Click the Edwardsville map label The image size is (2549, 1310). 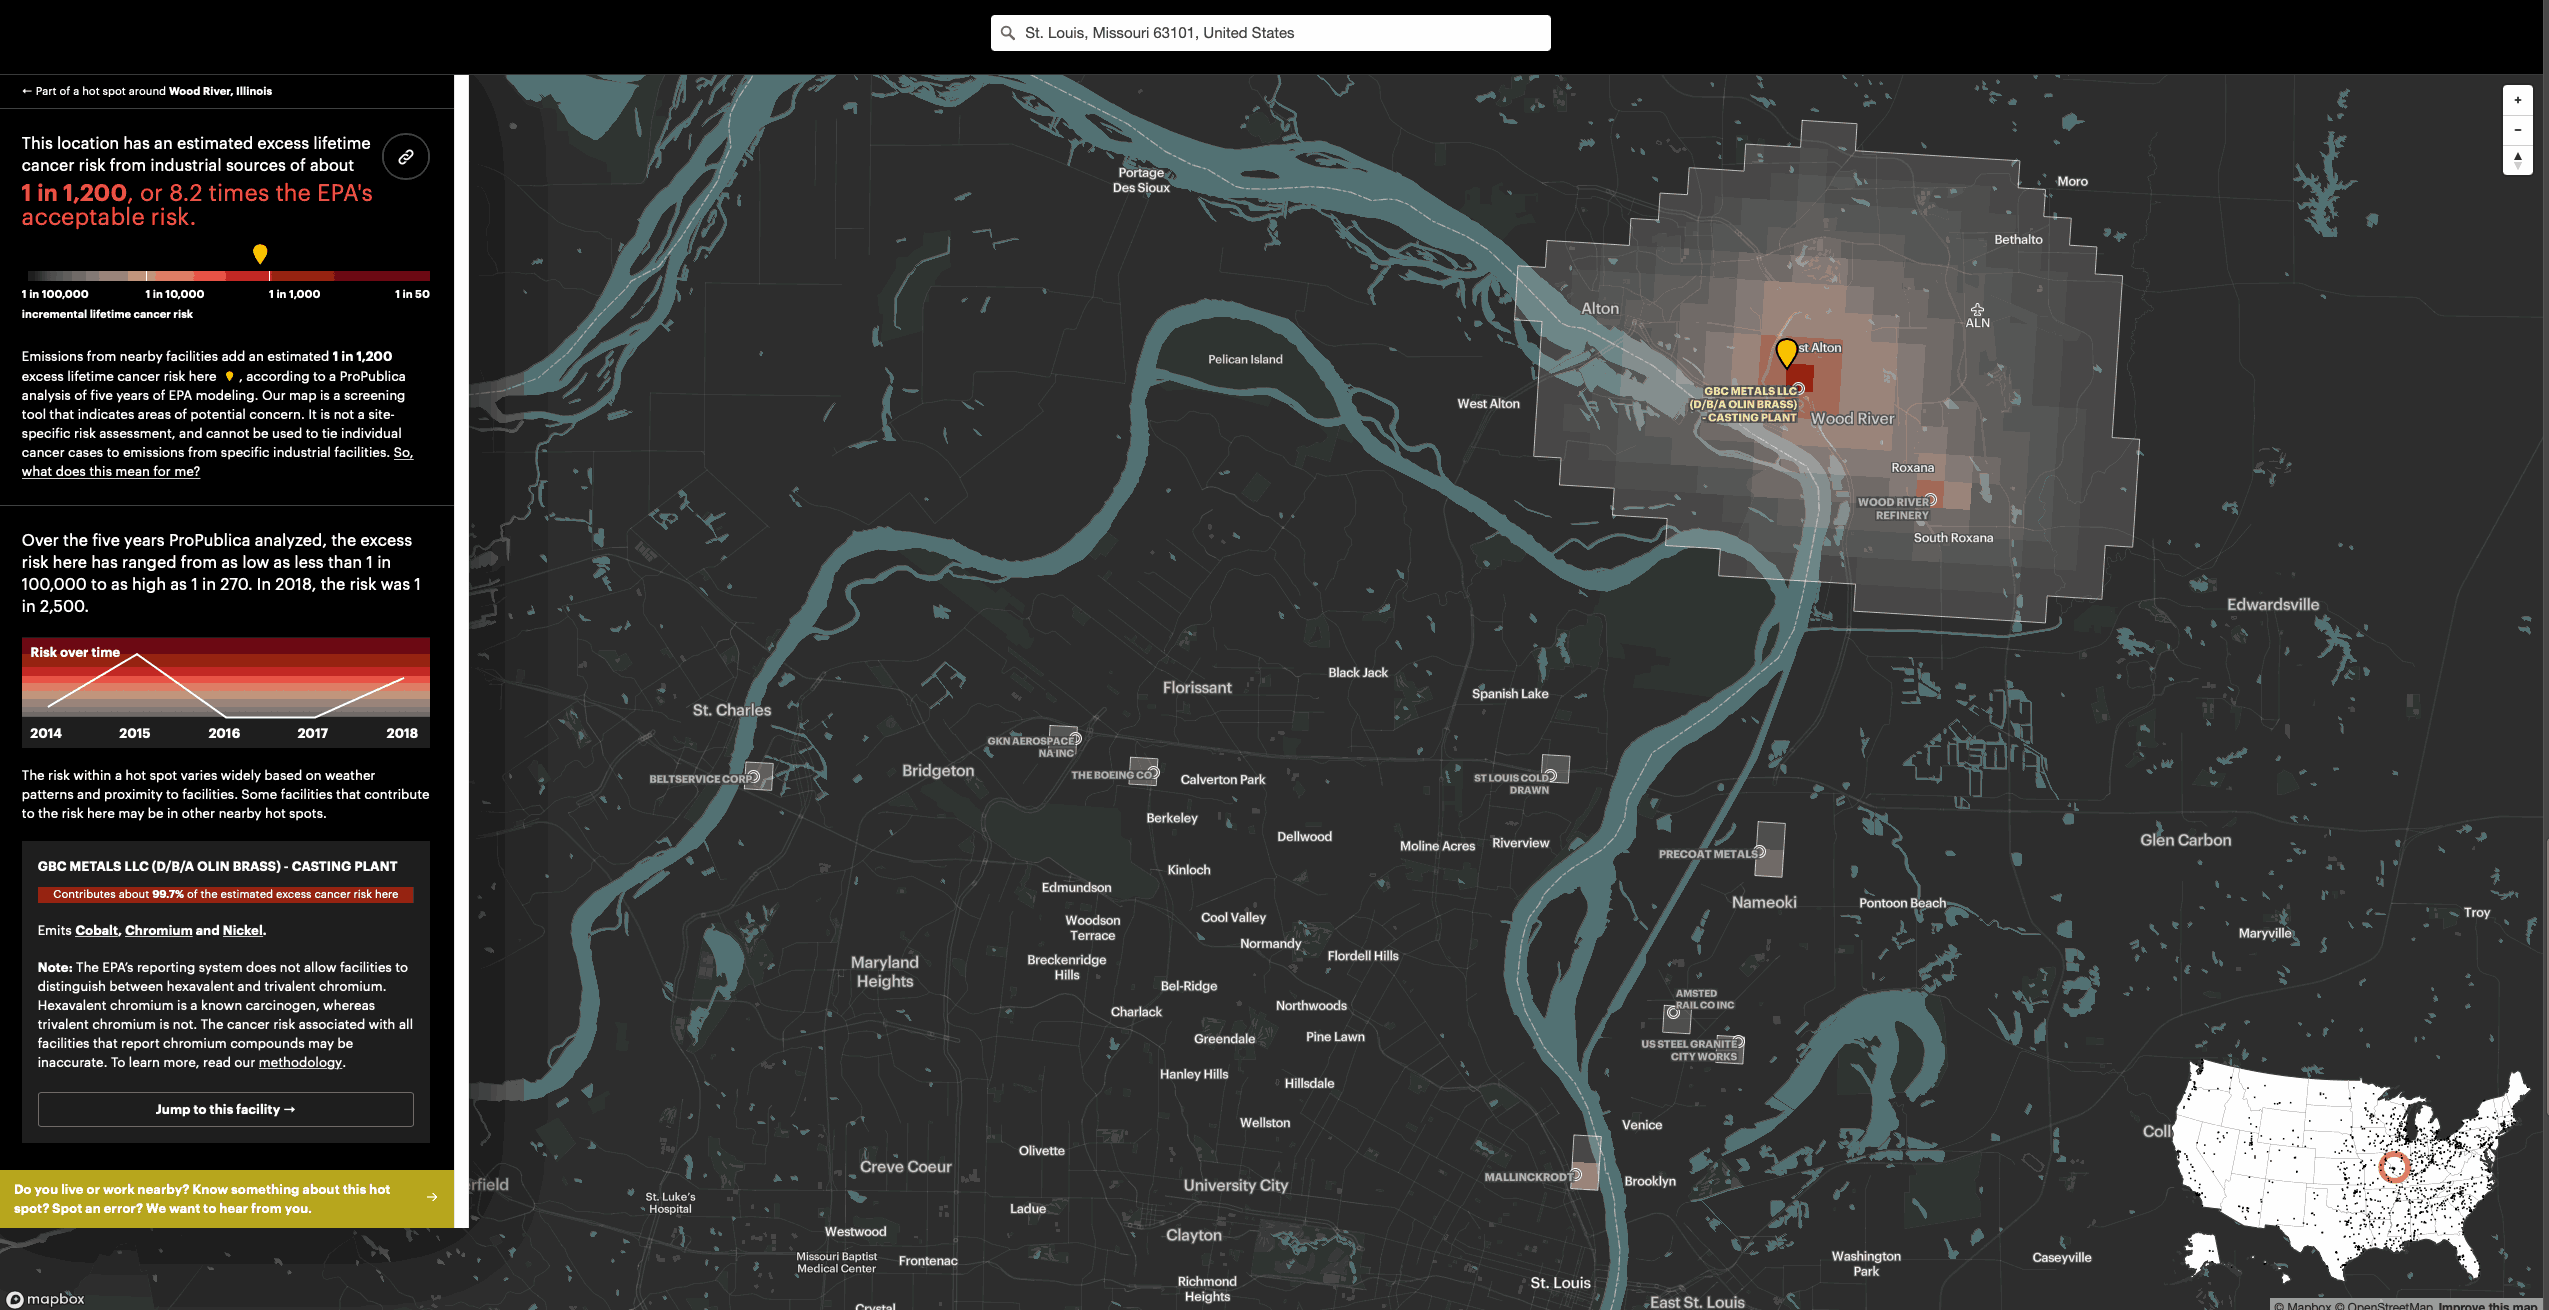pyautogui.click(x=2273, y=604)
